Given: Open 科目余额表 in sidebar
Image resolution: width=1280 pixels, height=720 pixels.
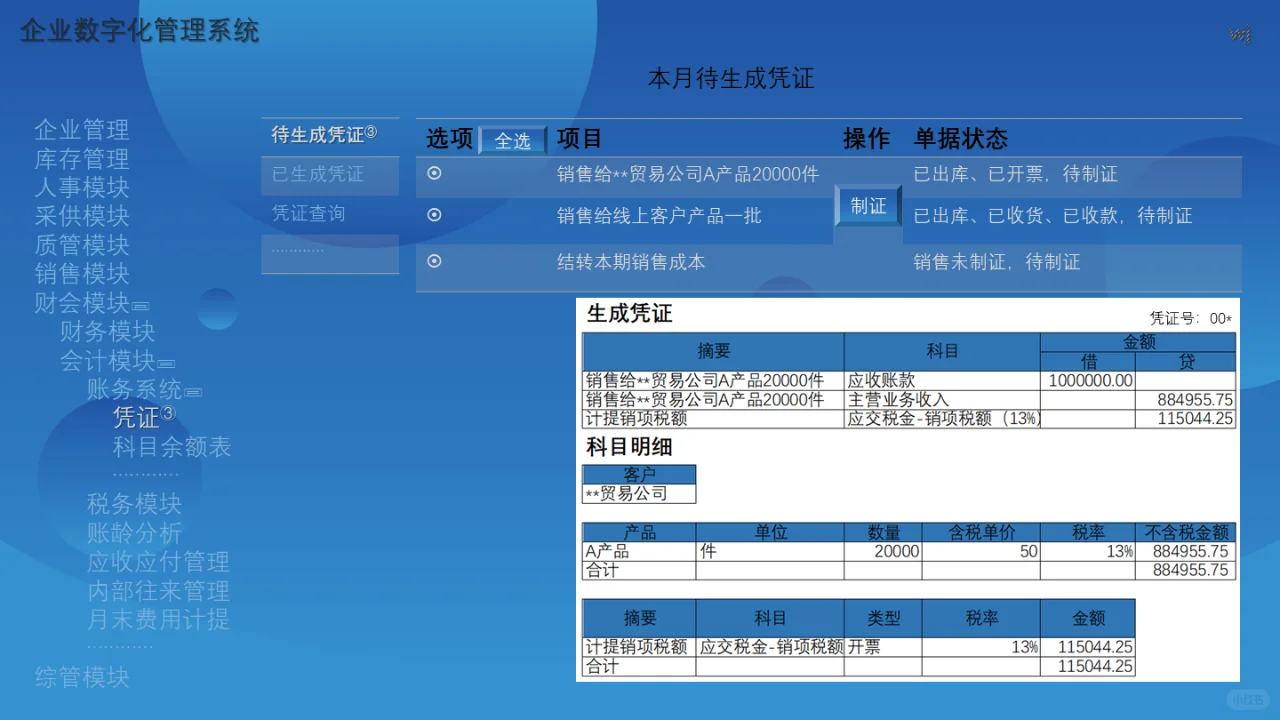Looking at the screenshot, I should point(172,447).
